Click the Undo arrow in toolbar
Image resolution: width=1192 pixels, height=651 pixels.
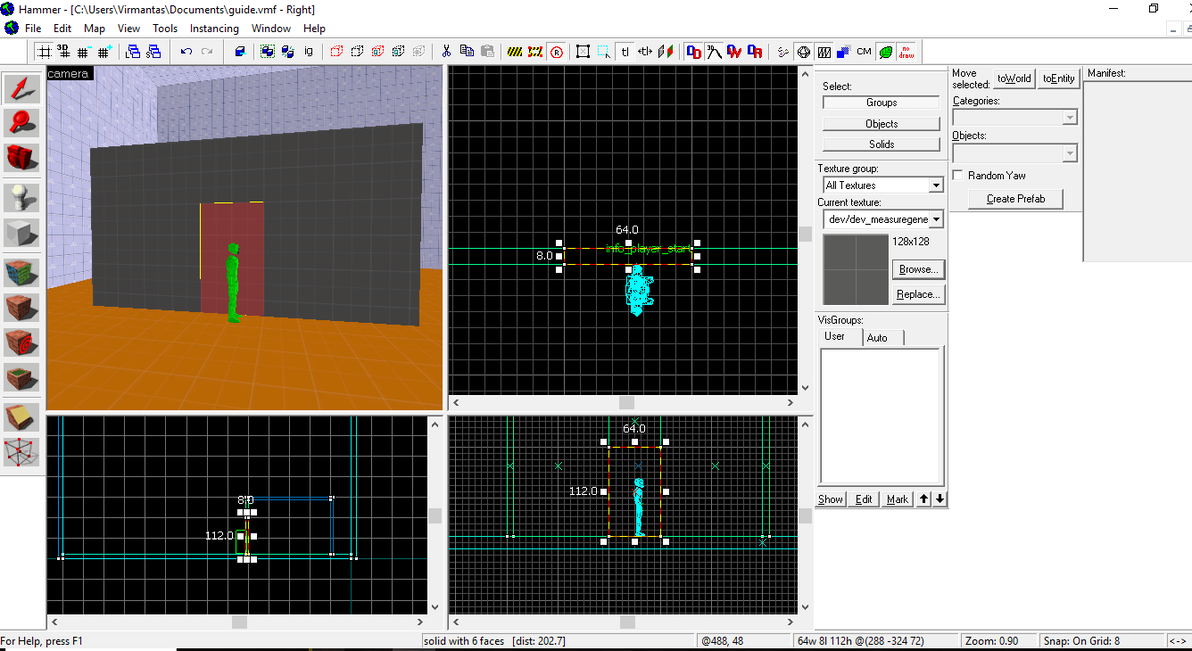[x=186, y=52]
